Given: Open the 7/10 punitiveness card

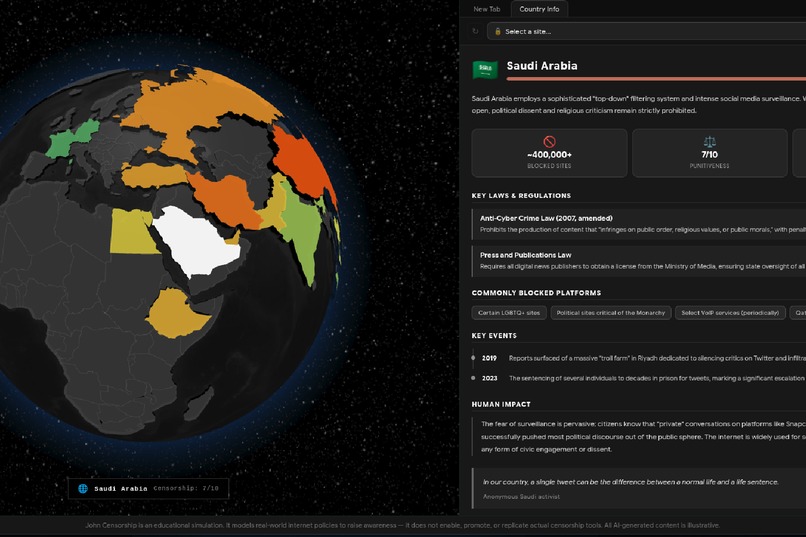Looking at the screenshot, I should (709, 153).
